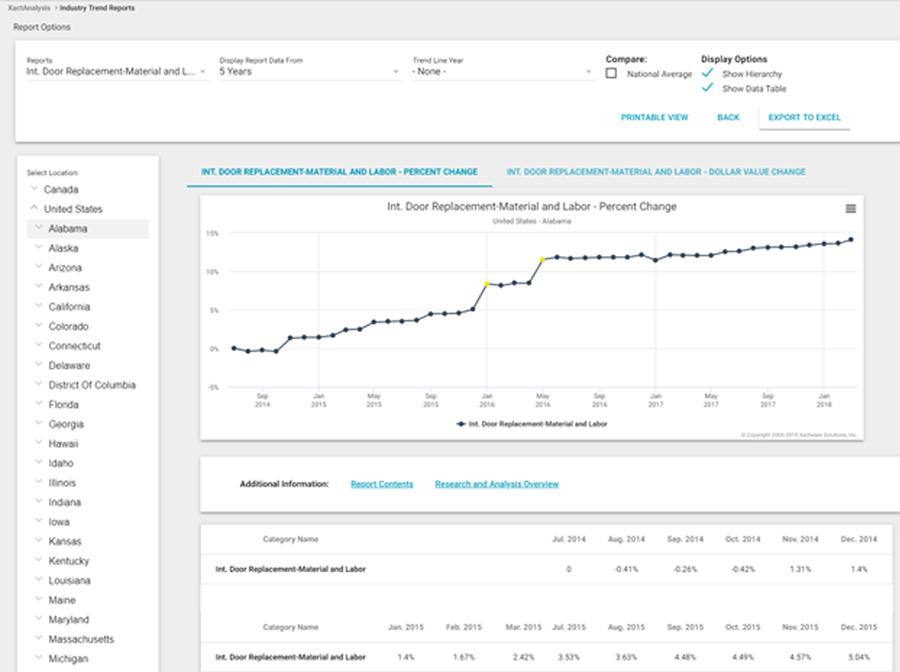Open the Reports dropdown
Image resolution: width=900 pixels, height=672 pixels.
point(115,72)
